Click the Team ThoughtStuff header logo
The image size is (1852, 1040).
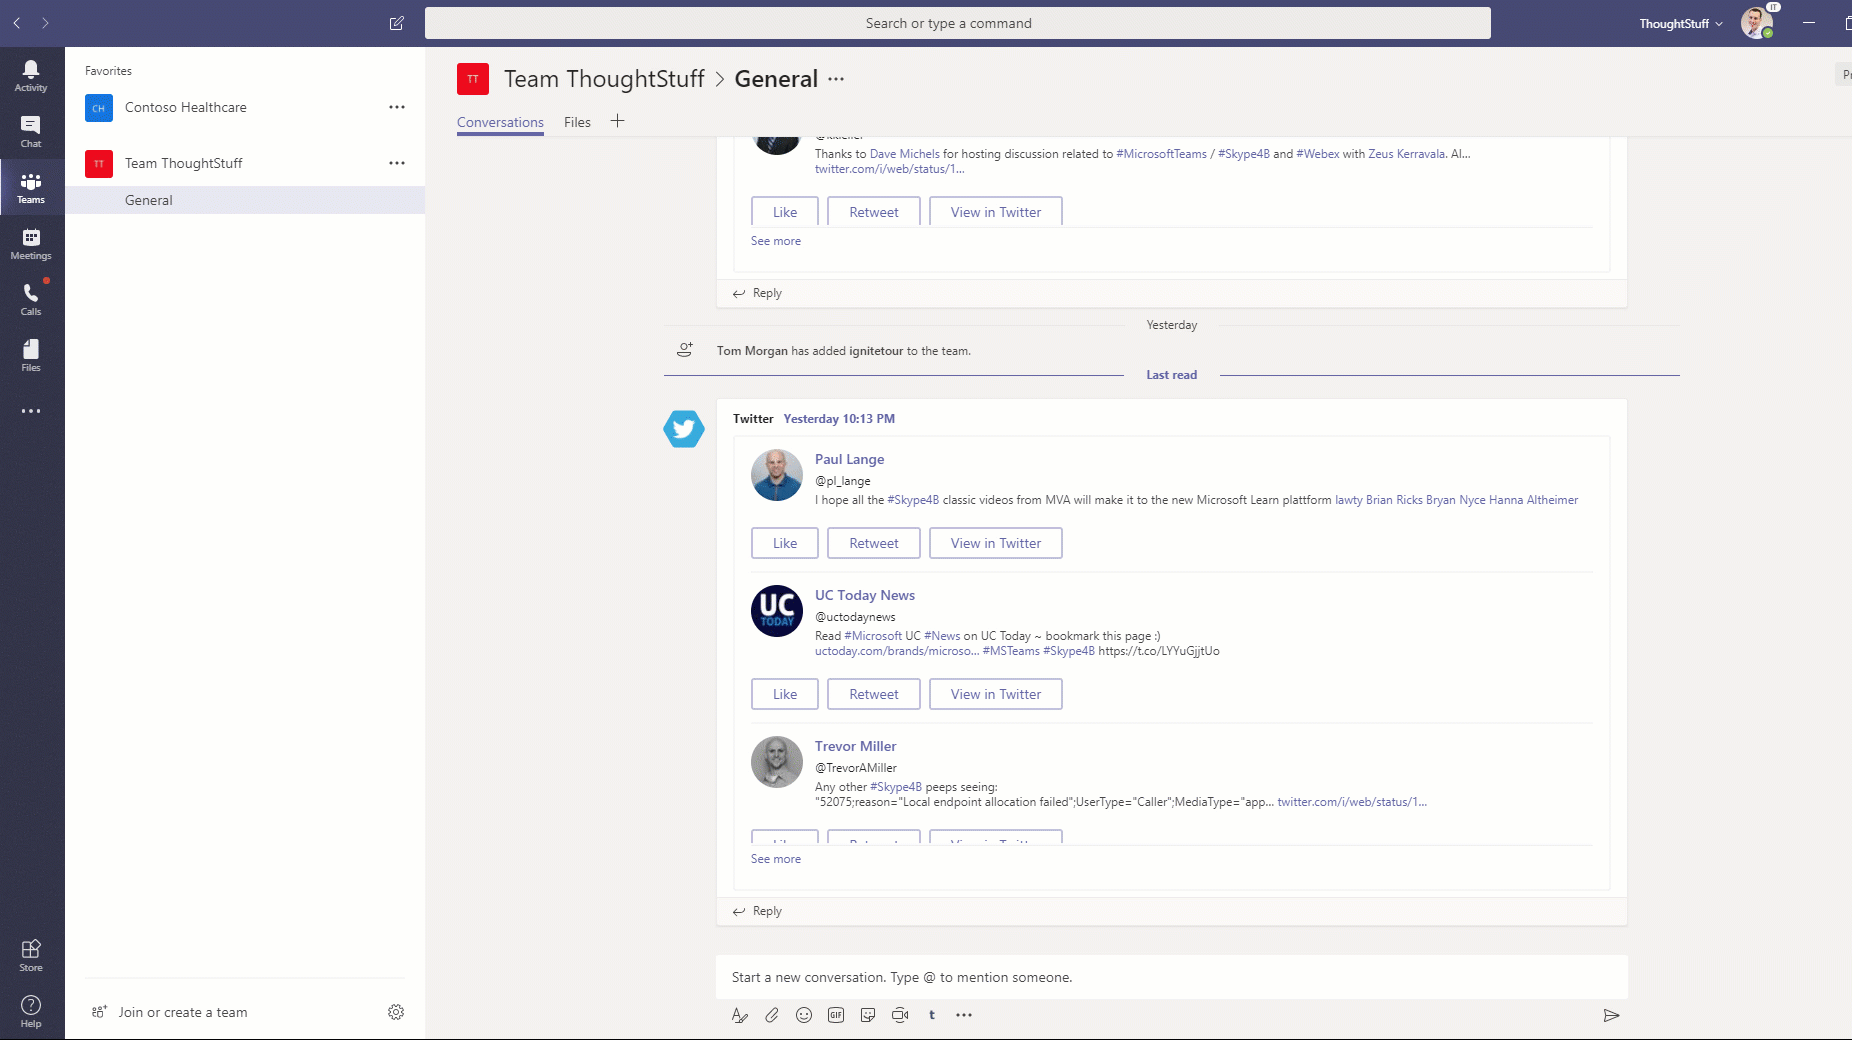click(x=473, y=79)
